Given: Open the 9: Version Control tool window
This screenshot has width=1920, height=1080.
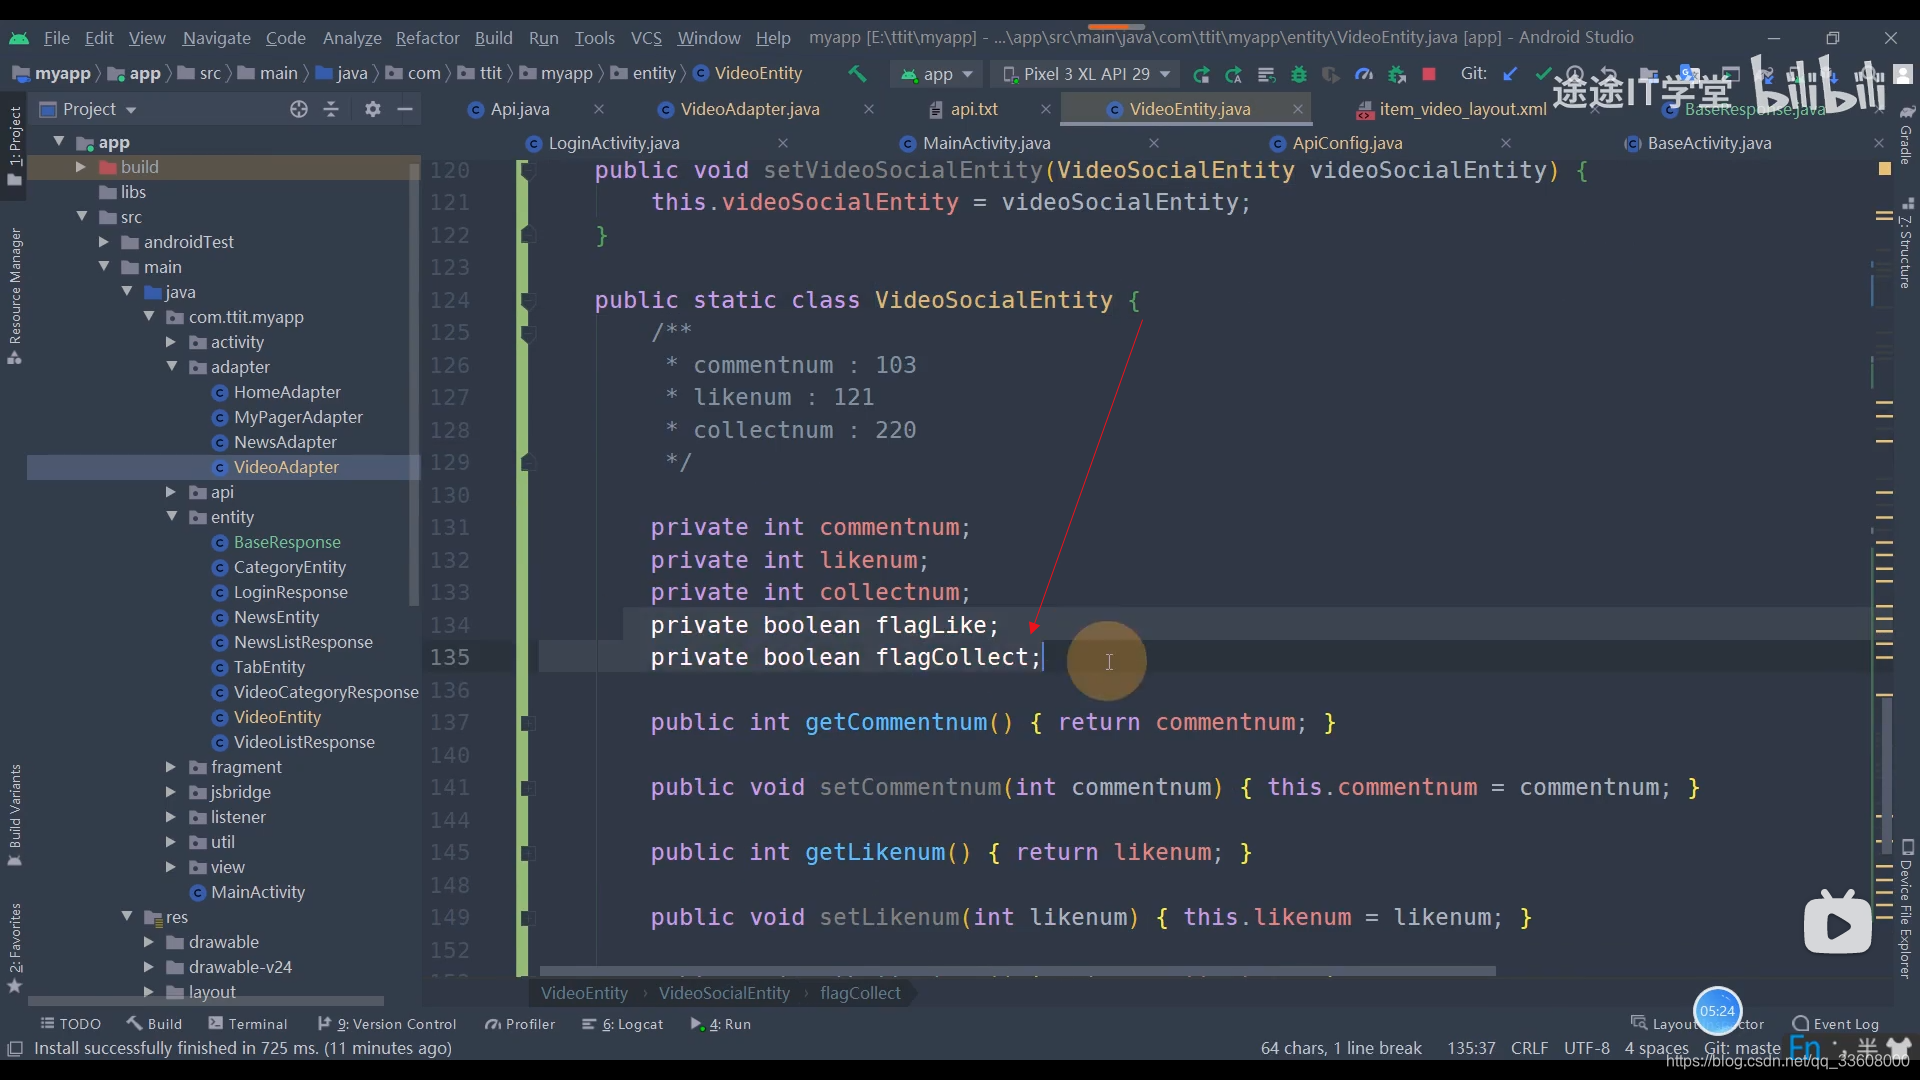Looking at the screenshot, I should click(387, 1024).
